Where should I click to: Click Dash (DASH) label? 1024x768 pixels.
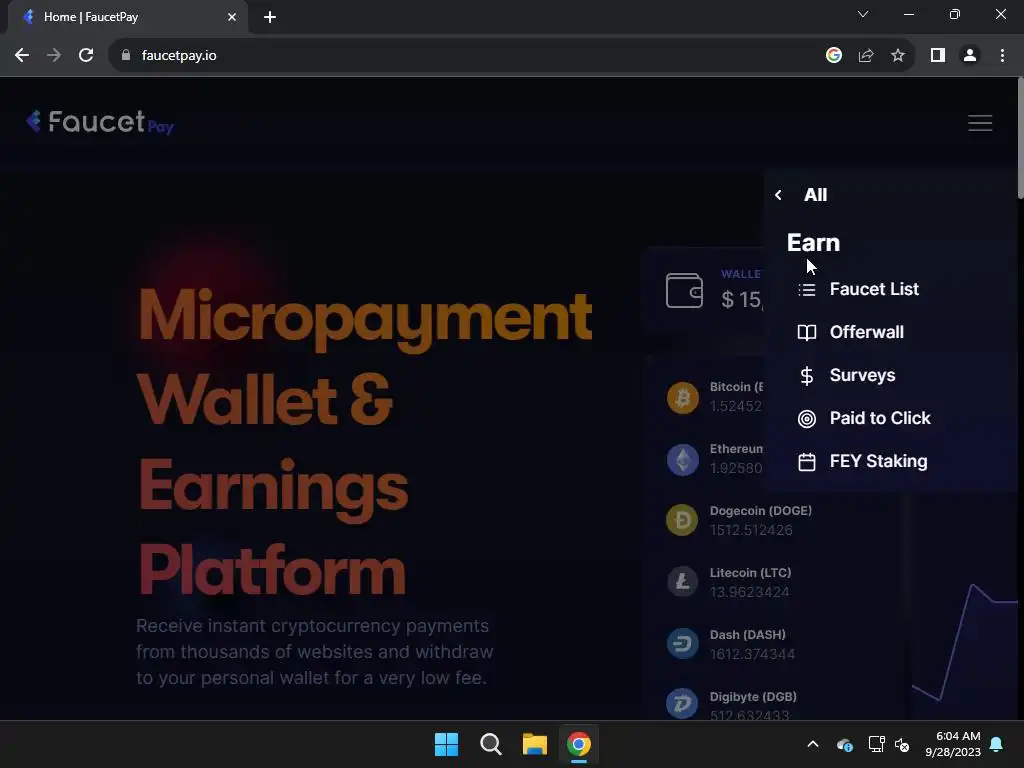[748, 635]
